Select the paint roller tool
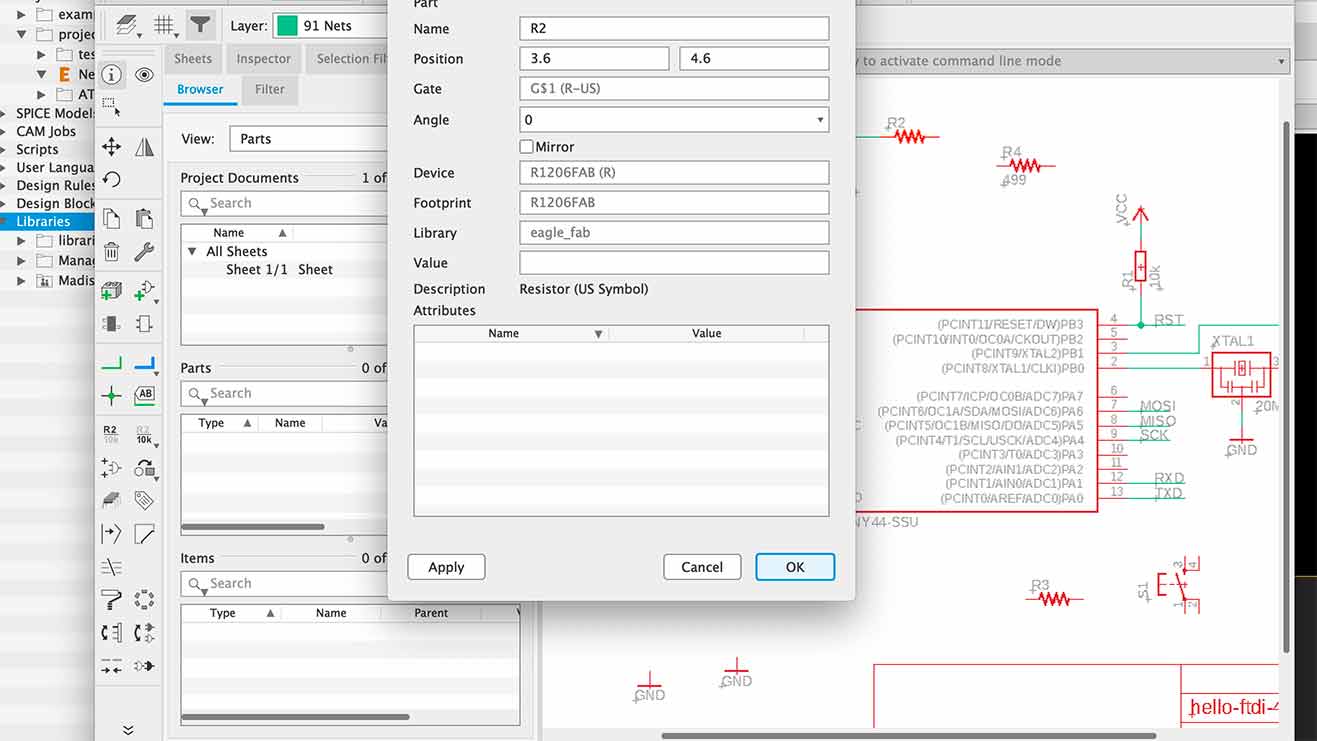This screenshot has height=741, width=1317. coord(111,600)
